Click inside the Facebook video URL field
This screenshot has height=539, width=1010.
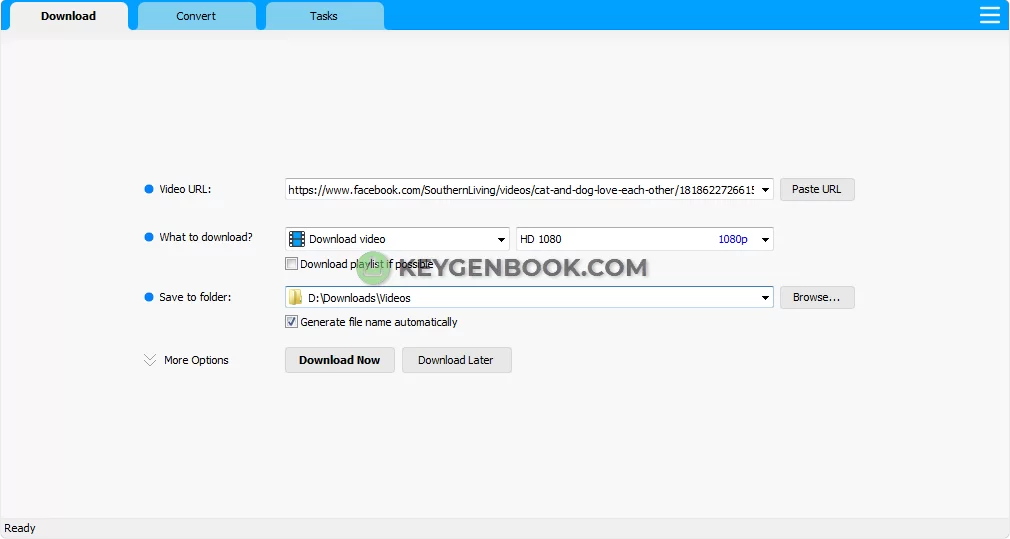(x=520, y=189)
